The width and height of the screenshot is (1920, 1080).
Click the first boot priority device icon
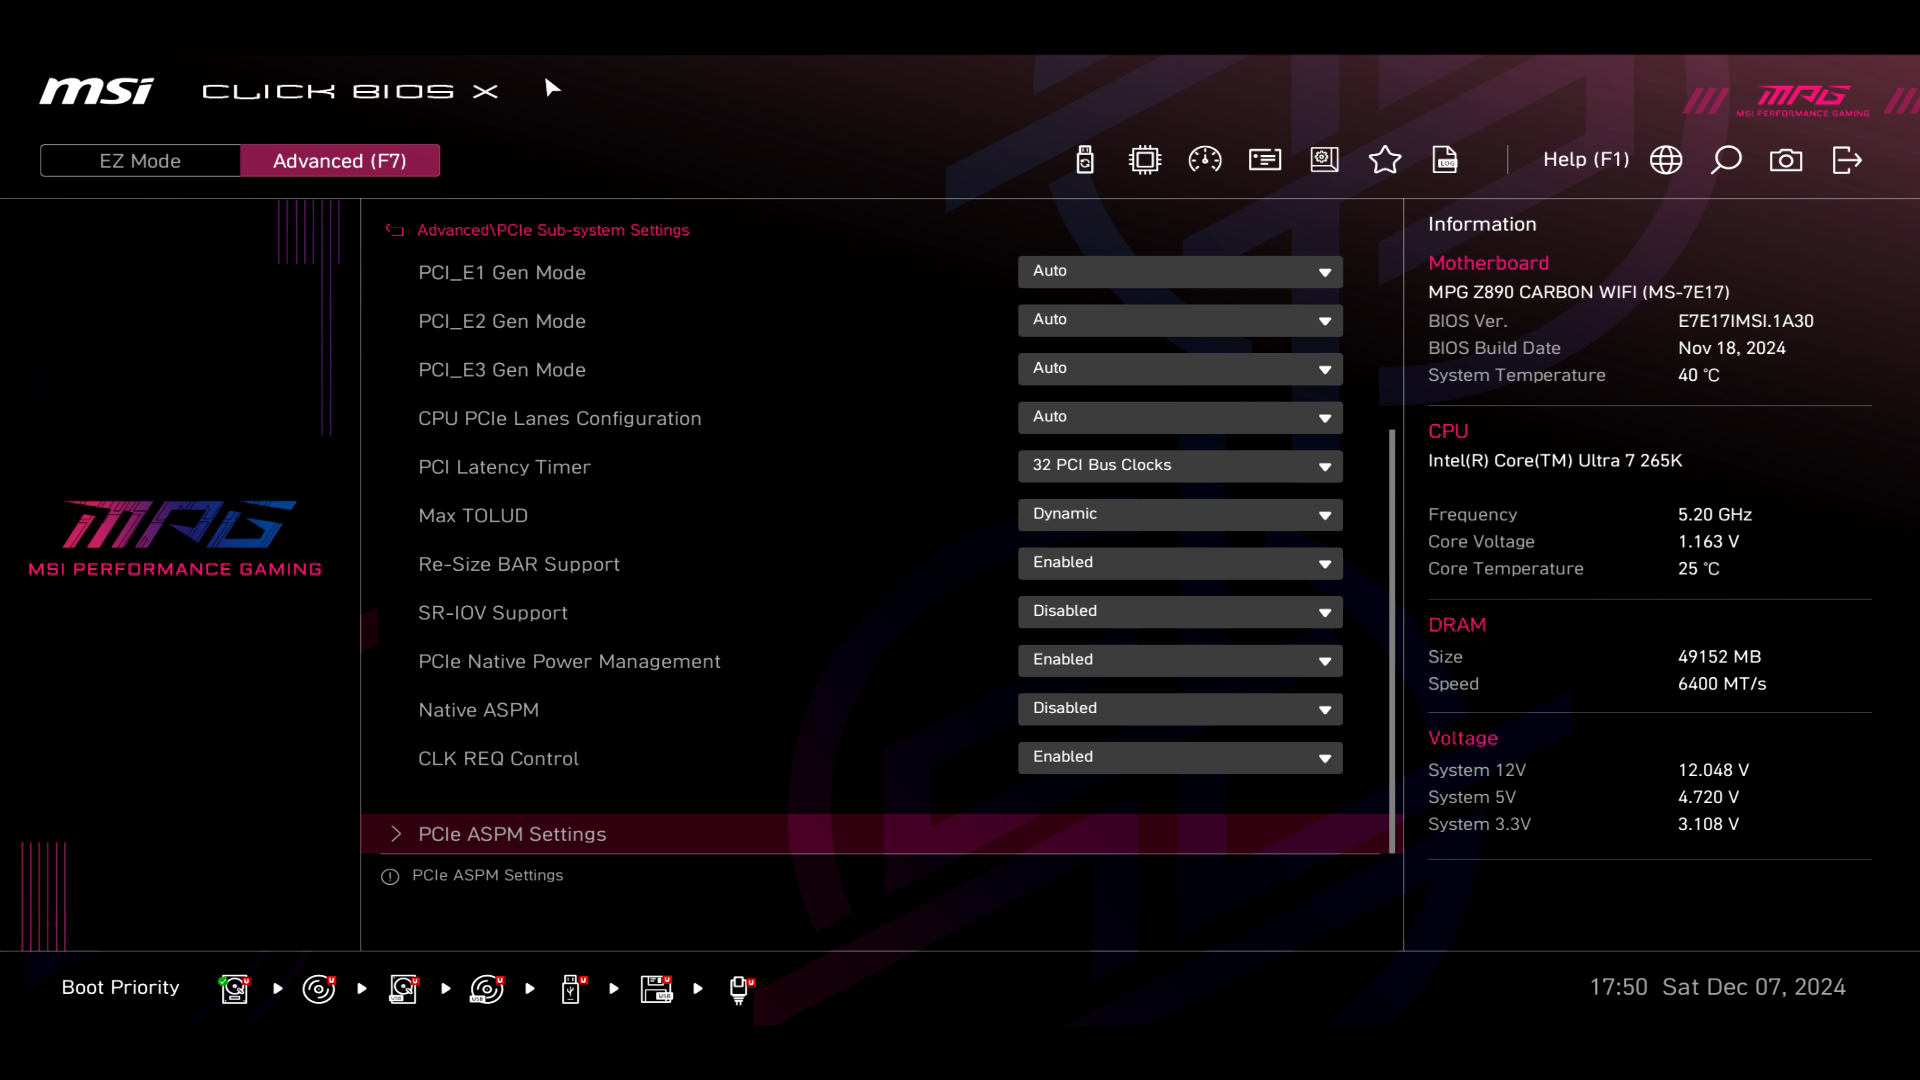235,988
